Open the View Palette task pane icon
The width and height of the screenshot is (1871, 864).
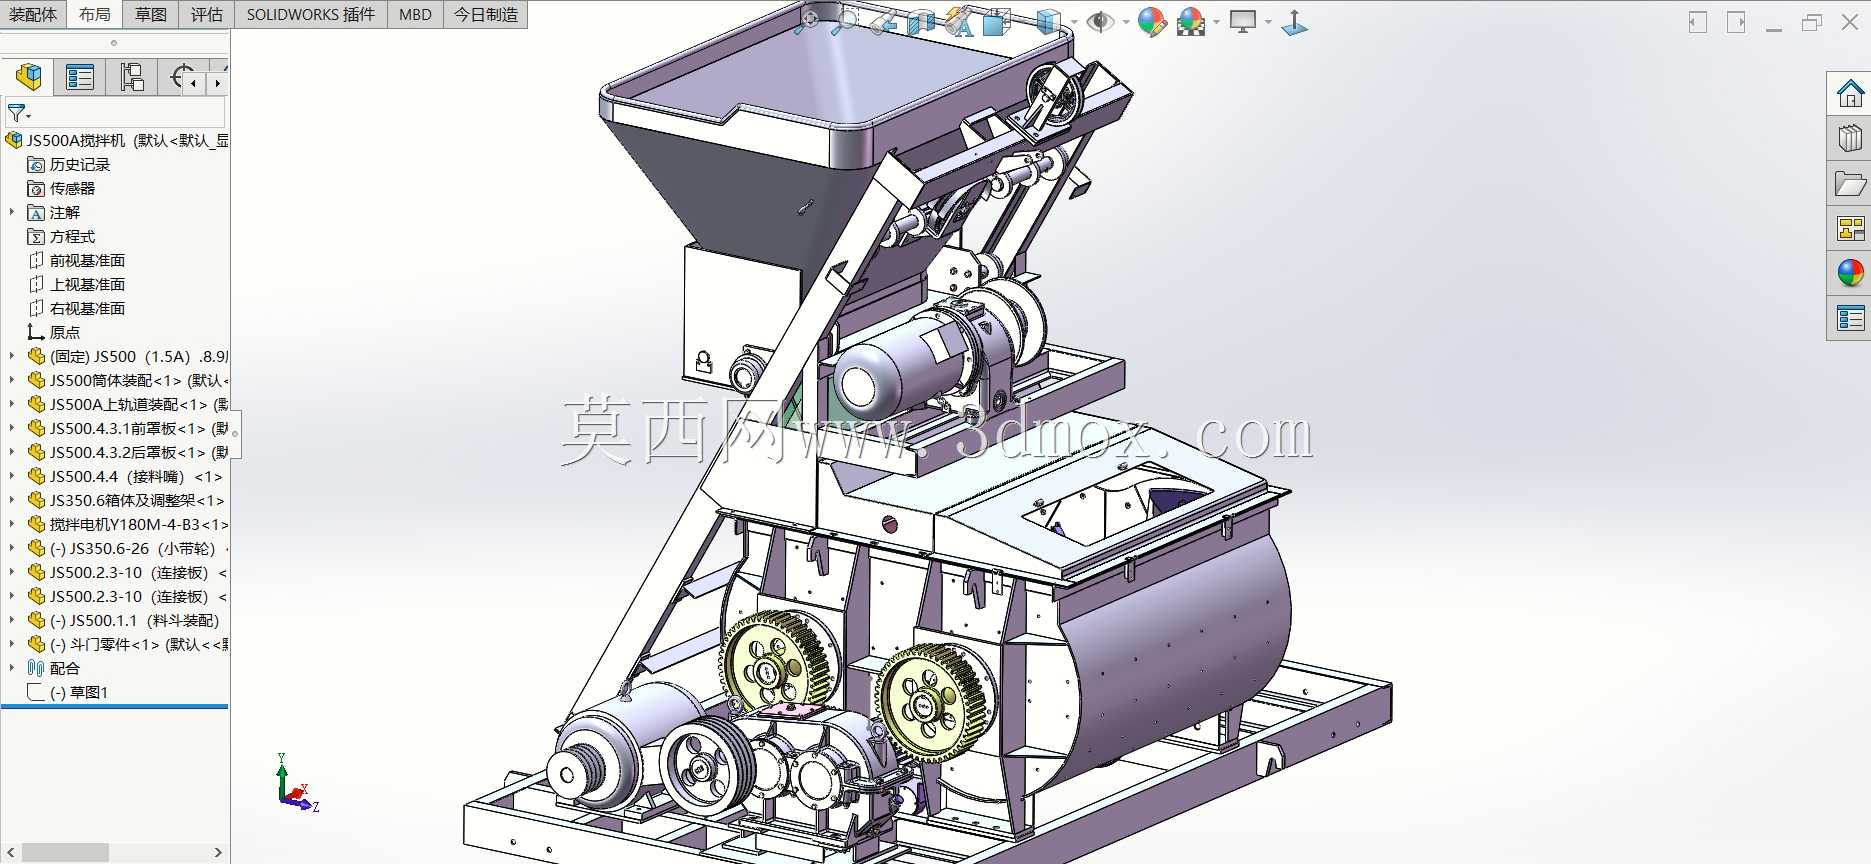click(x=1850, y=229)
